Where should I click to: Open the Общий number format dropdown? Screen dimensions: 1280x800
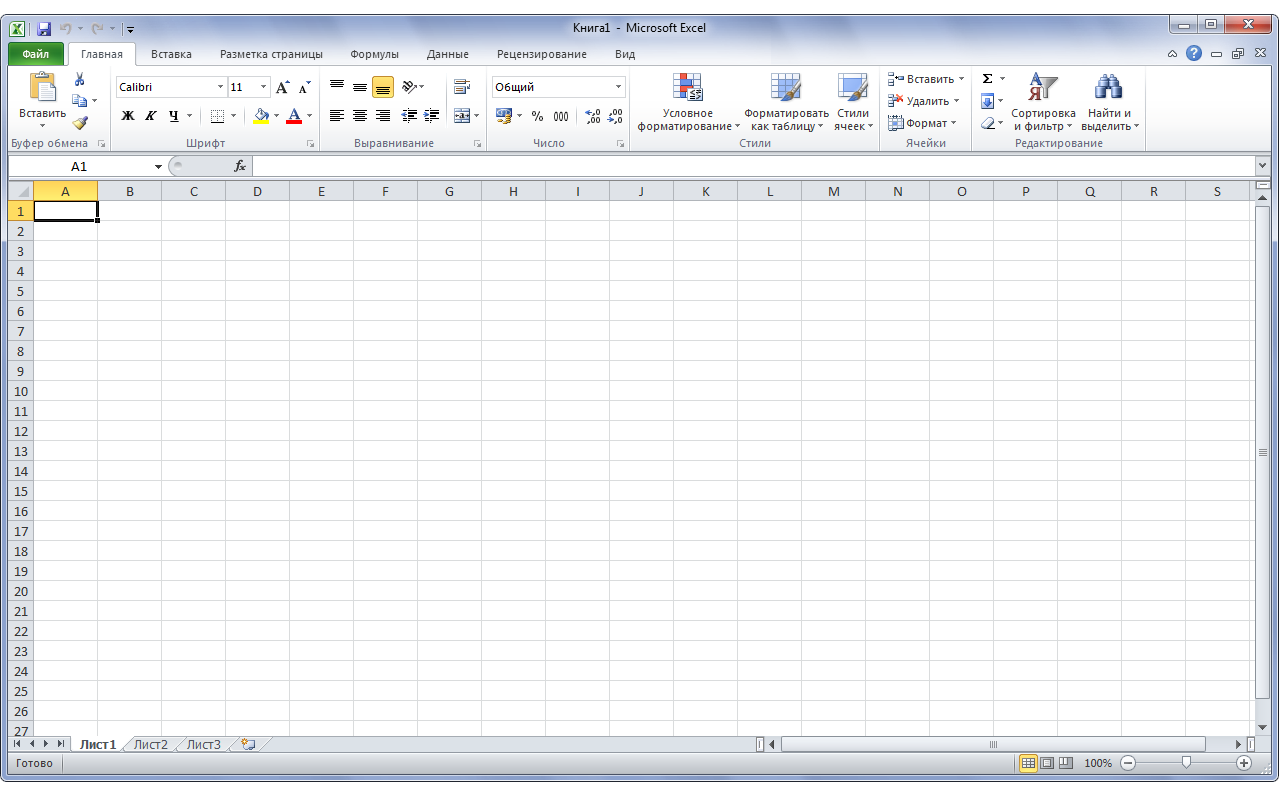click(618, 87)
